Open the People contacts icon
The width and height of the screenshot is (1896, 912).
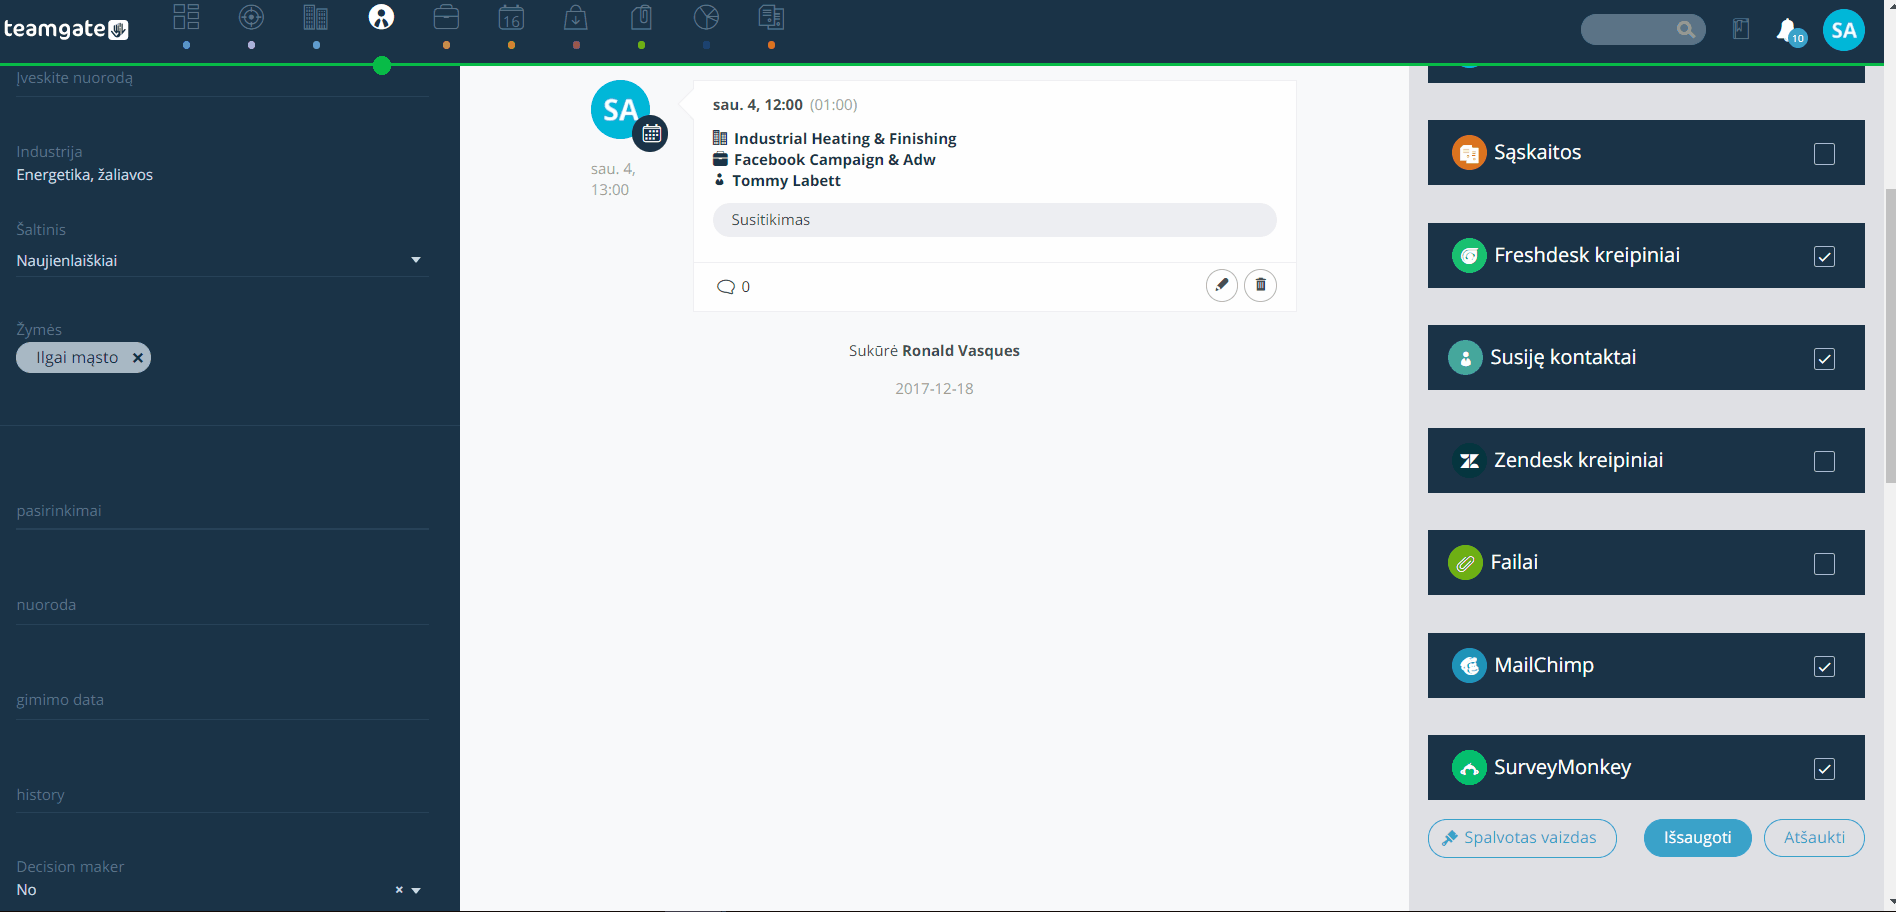click(381, 17)
